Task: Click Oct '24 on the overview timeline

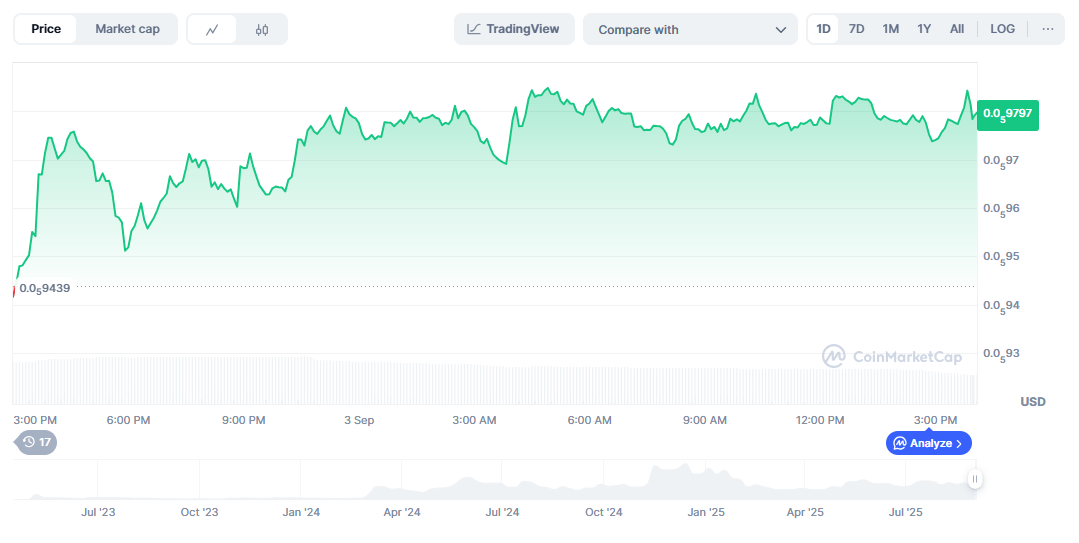Action: pos(603,512)
